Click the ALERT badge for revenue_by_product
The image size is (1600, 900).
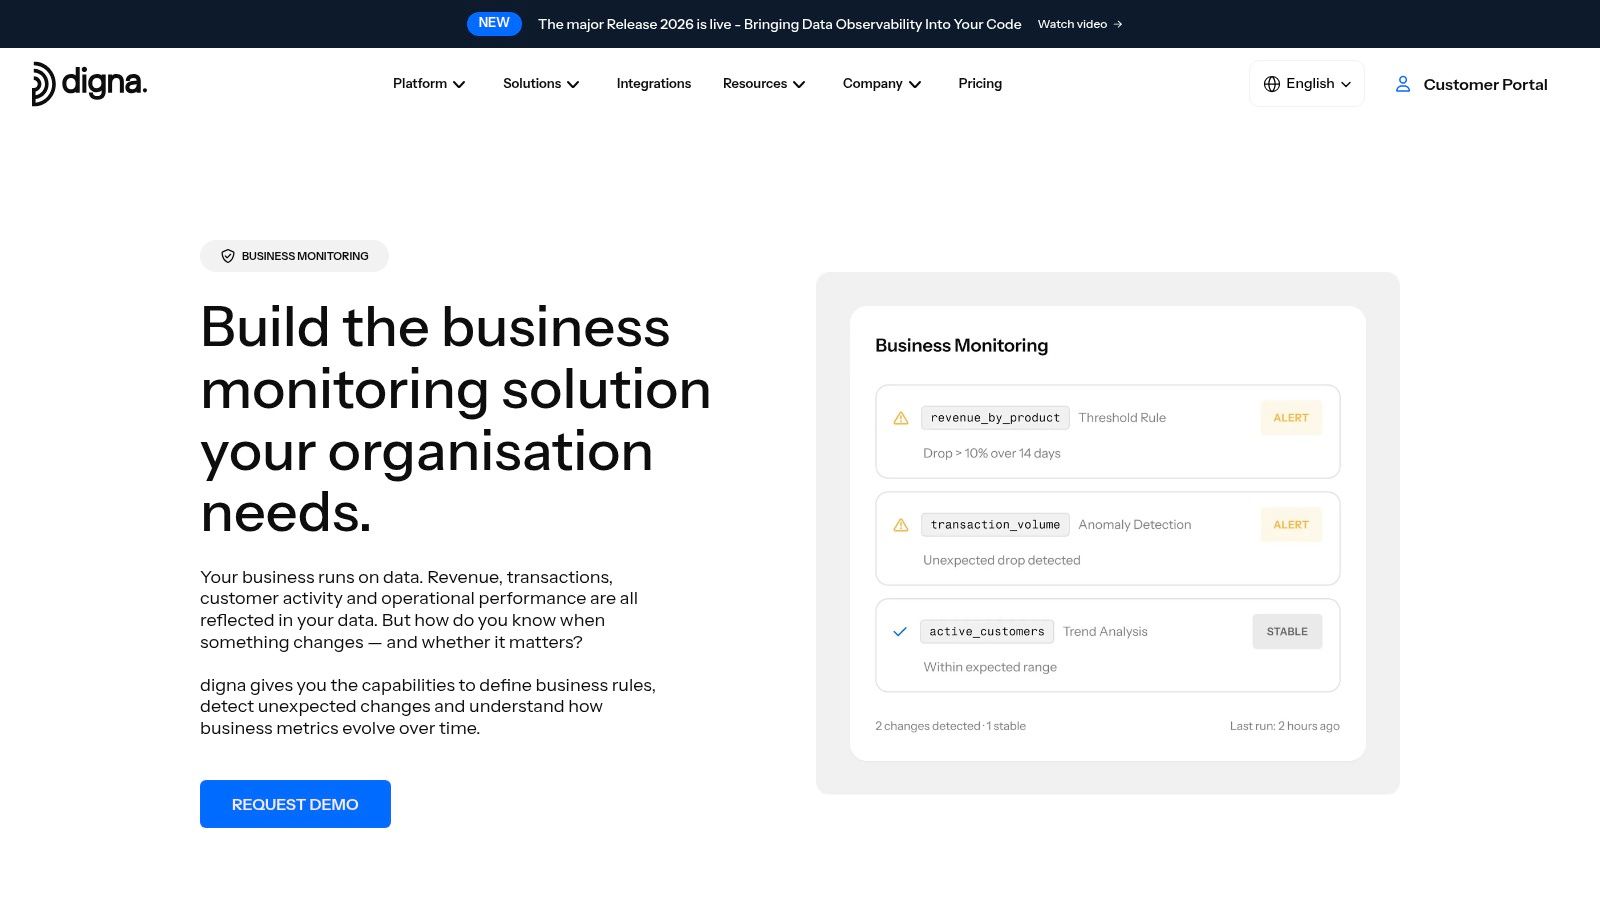(x=1291, y=418)
